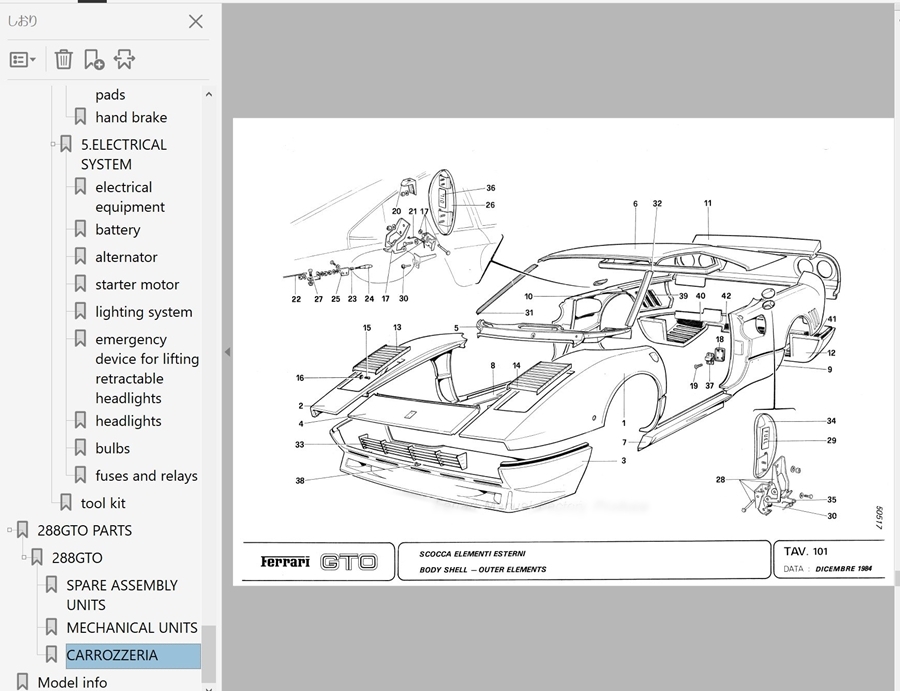Collapse the 288GTO bookmark subgroup
The width and height of the screenshot is (900, 691).
tap(24, 557)
